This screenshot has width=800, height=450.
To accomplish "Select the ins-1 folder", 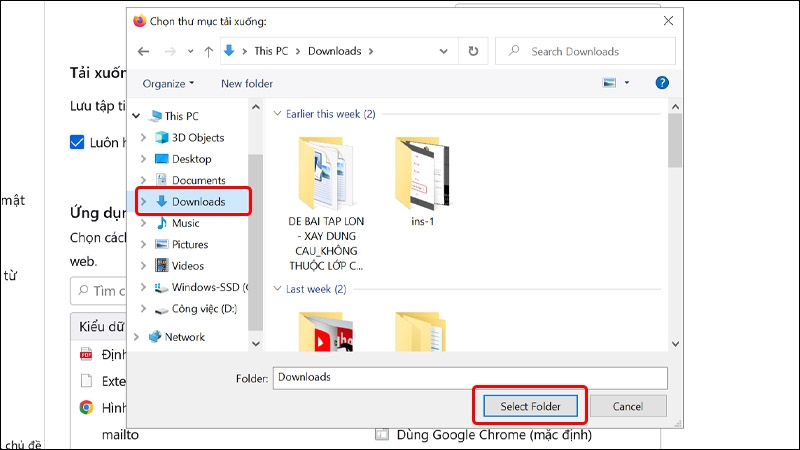I will [422, 181].
